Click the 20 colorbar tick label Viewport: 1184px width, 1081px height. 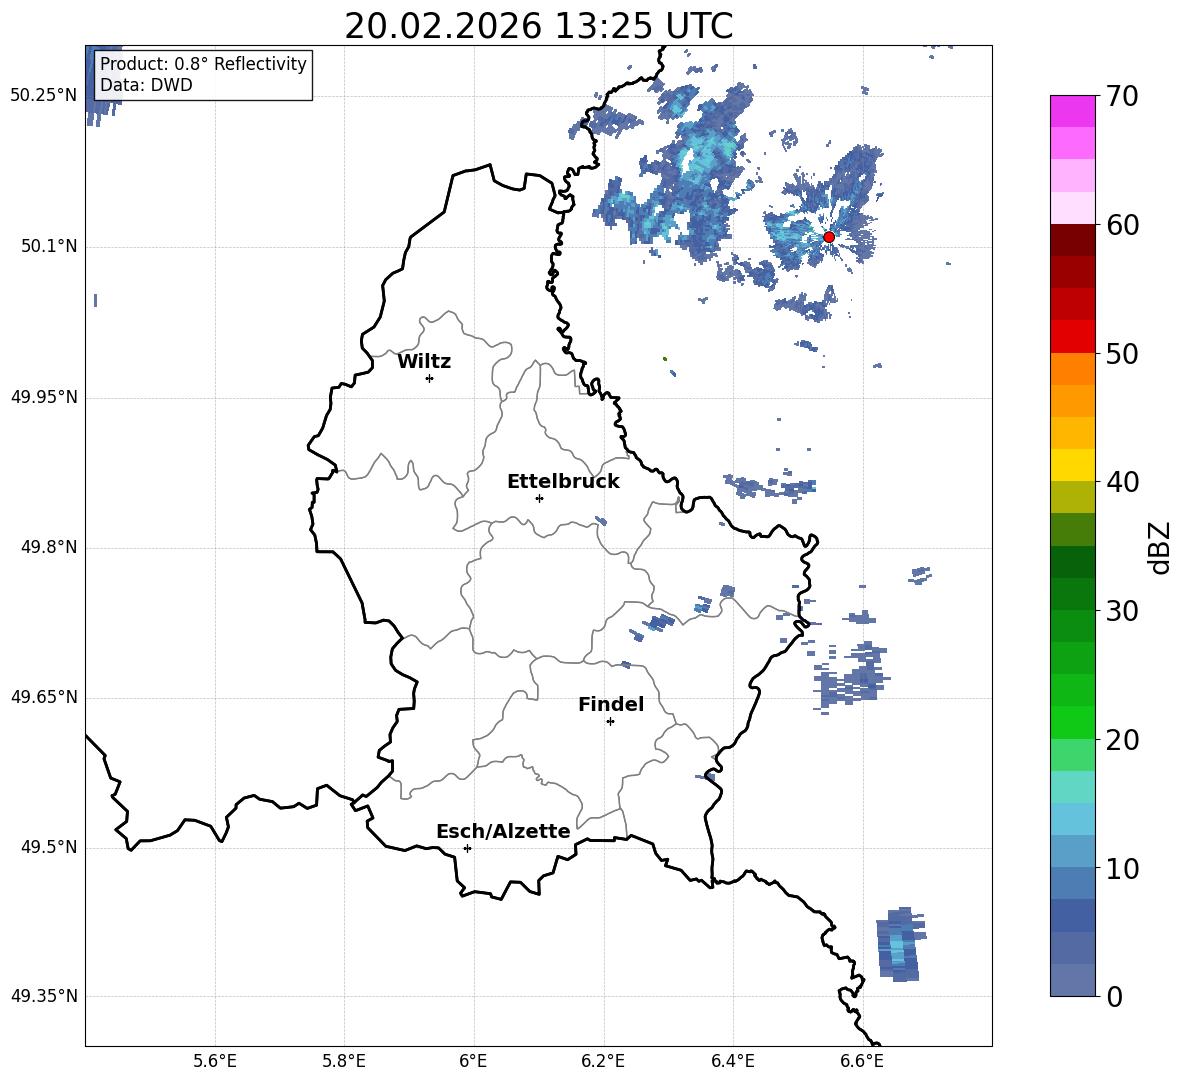tap(1122, 740)
